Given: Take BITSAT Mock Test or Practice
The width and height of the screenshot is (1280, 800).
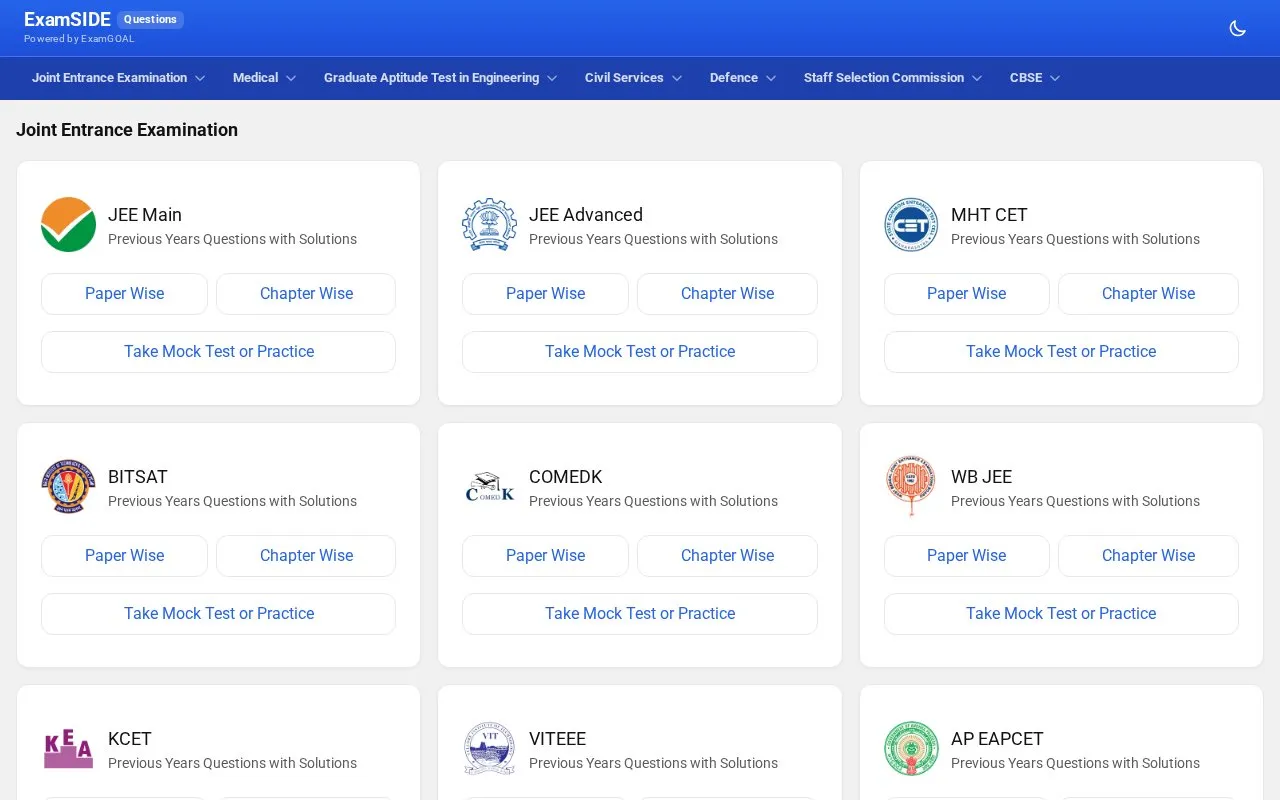Looking at the screenshot, I should [218, 614].
